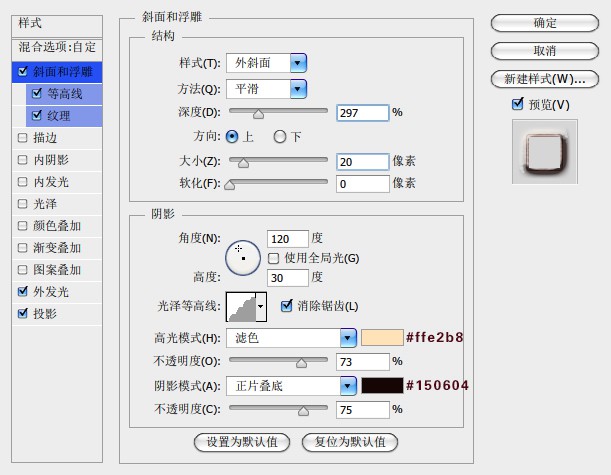Click the 软化 input field showing 0

point(362,184)
